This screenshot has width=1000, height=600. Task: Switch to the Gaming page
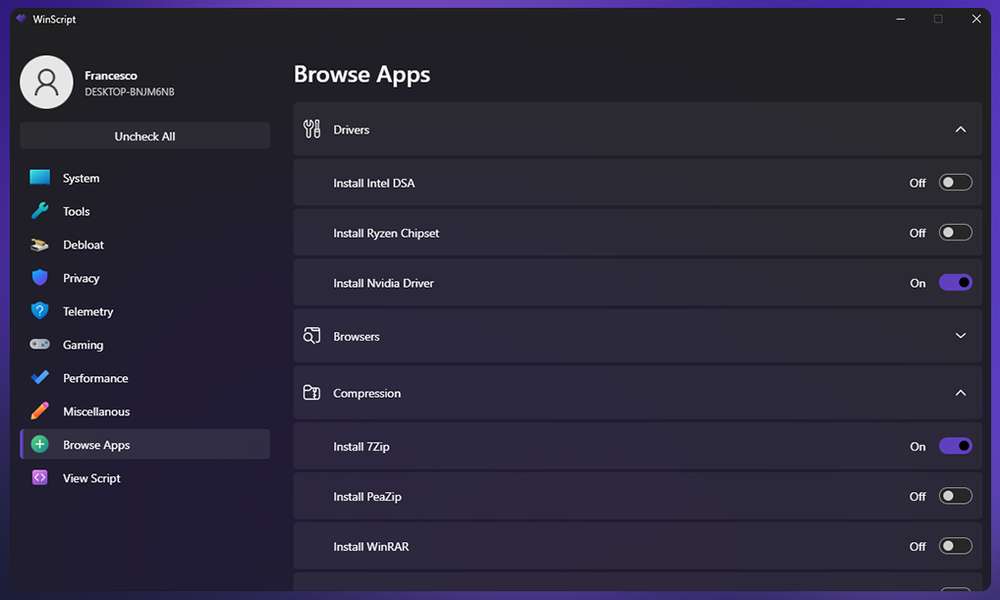pyautogui.click(x=145, y=344)
